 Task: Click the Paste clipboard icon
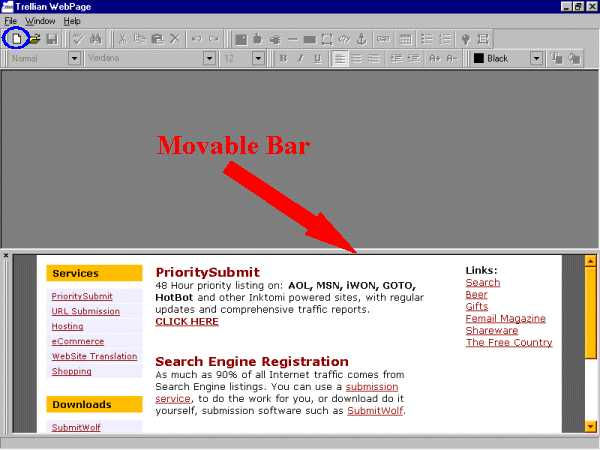157,39
